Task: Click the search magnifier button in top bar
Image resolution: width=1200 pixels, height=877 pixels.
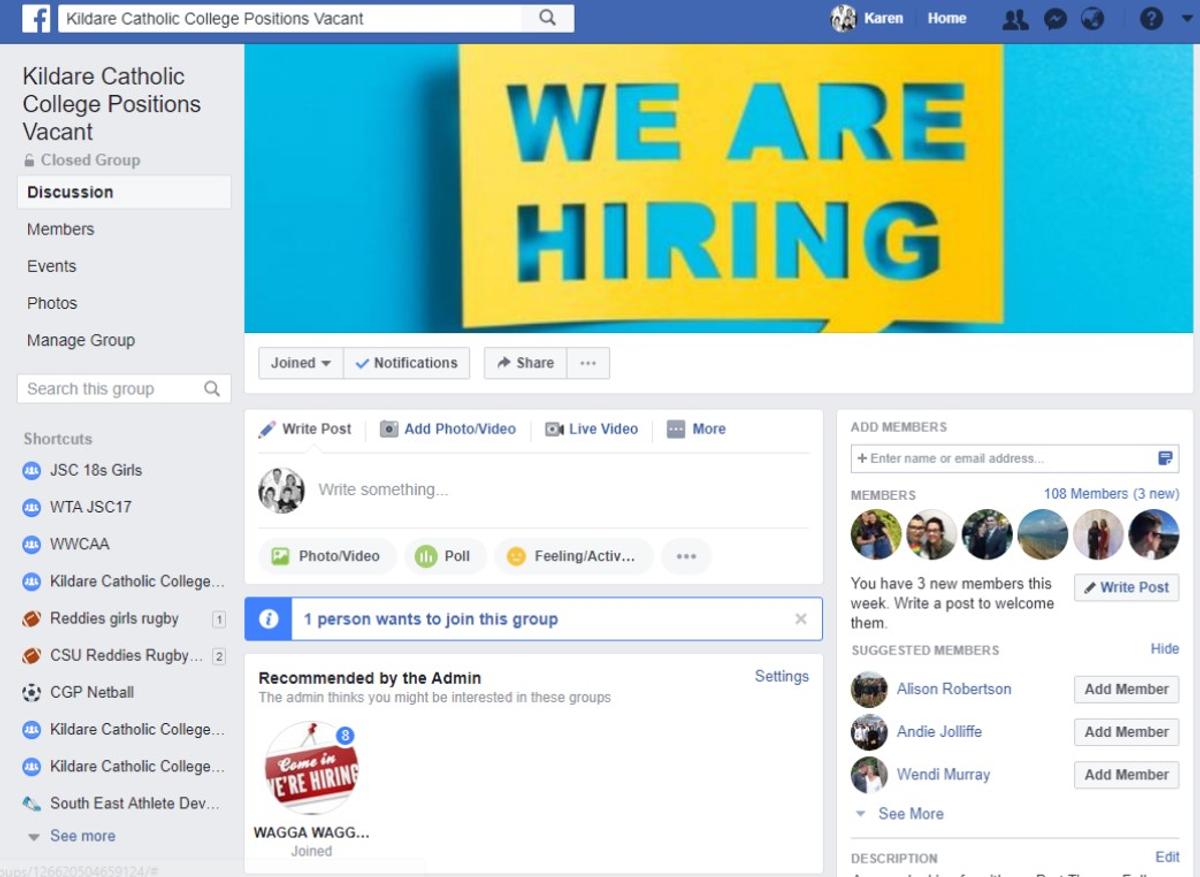Action: (547, 18)
